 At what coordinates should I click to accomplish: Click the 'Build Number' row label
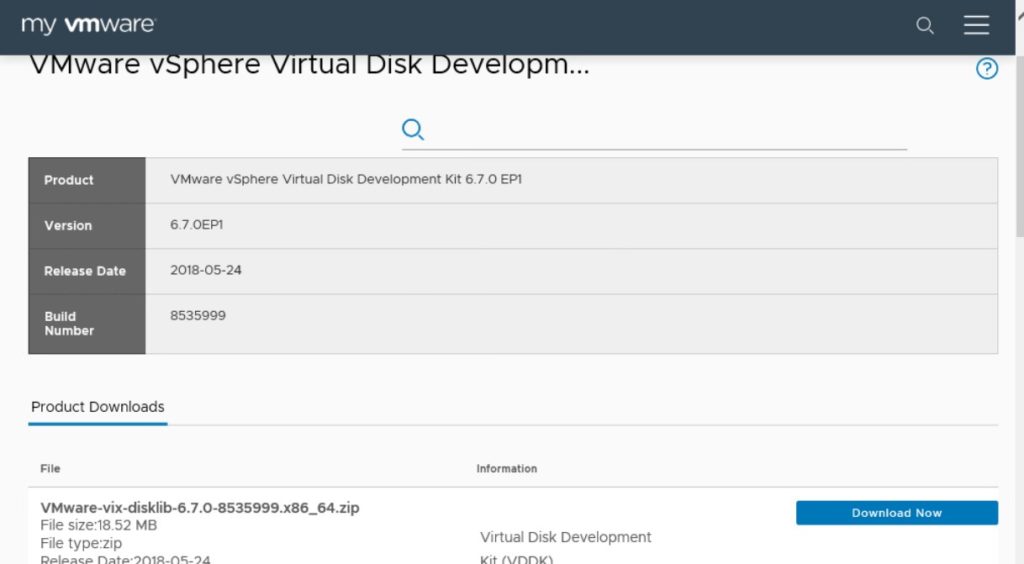click(x=69, y=324)
